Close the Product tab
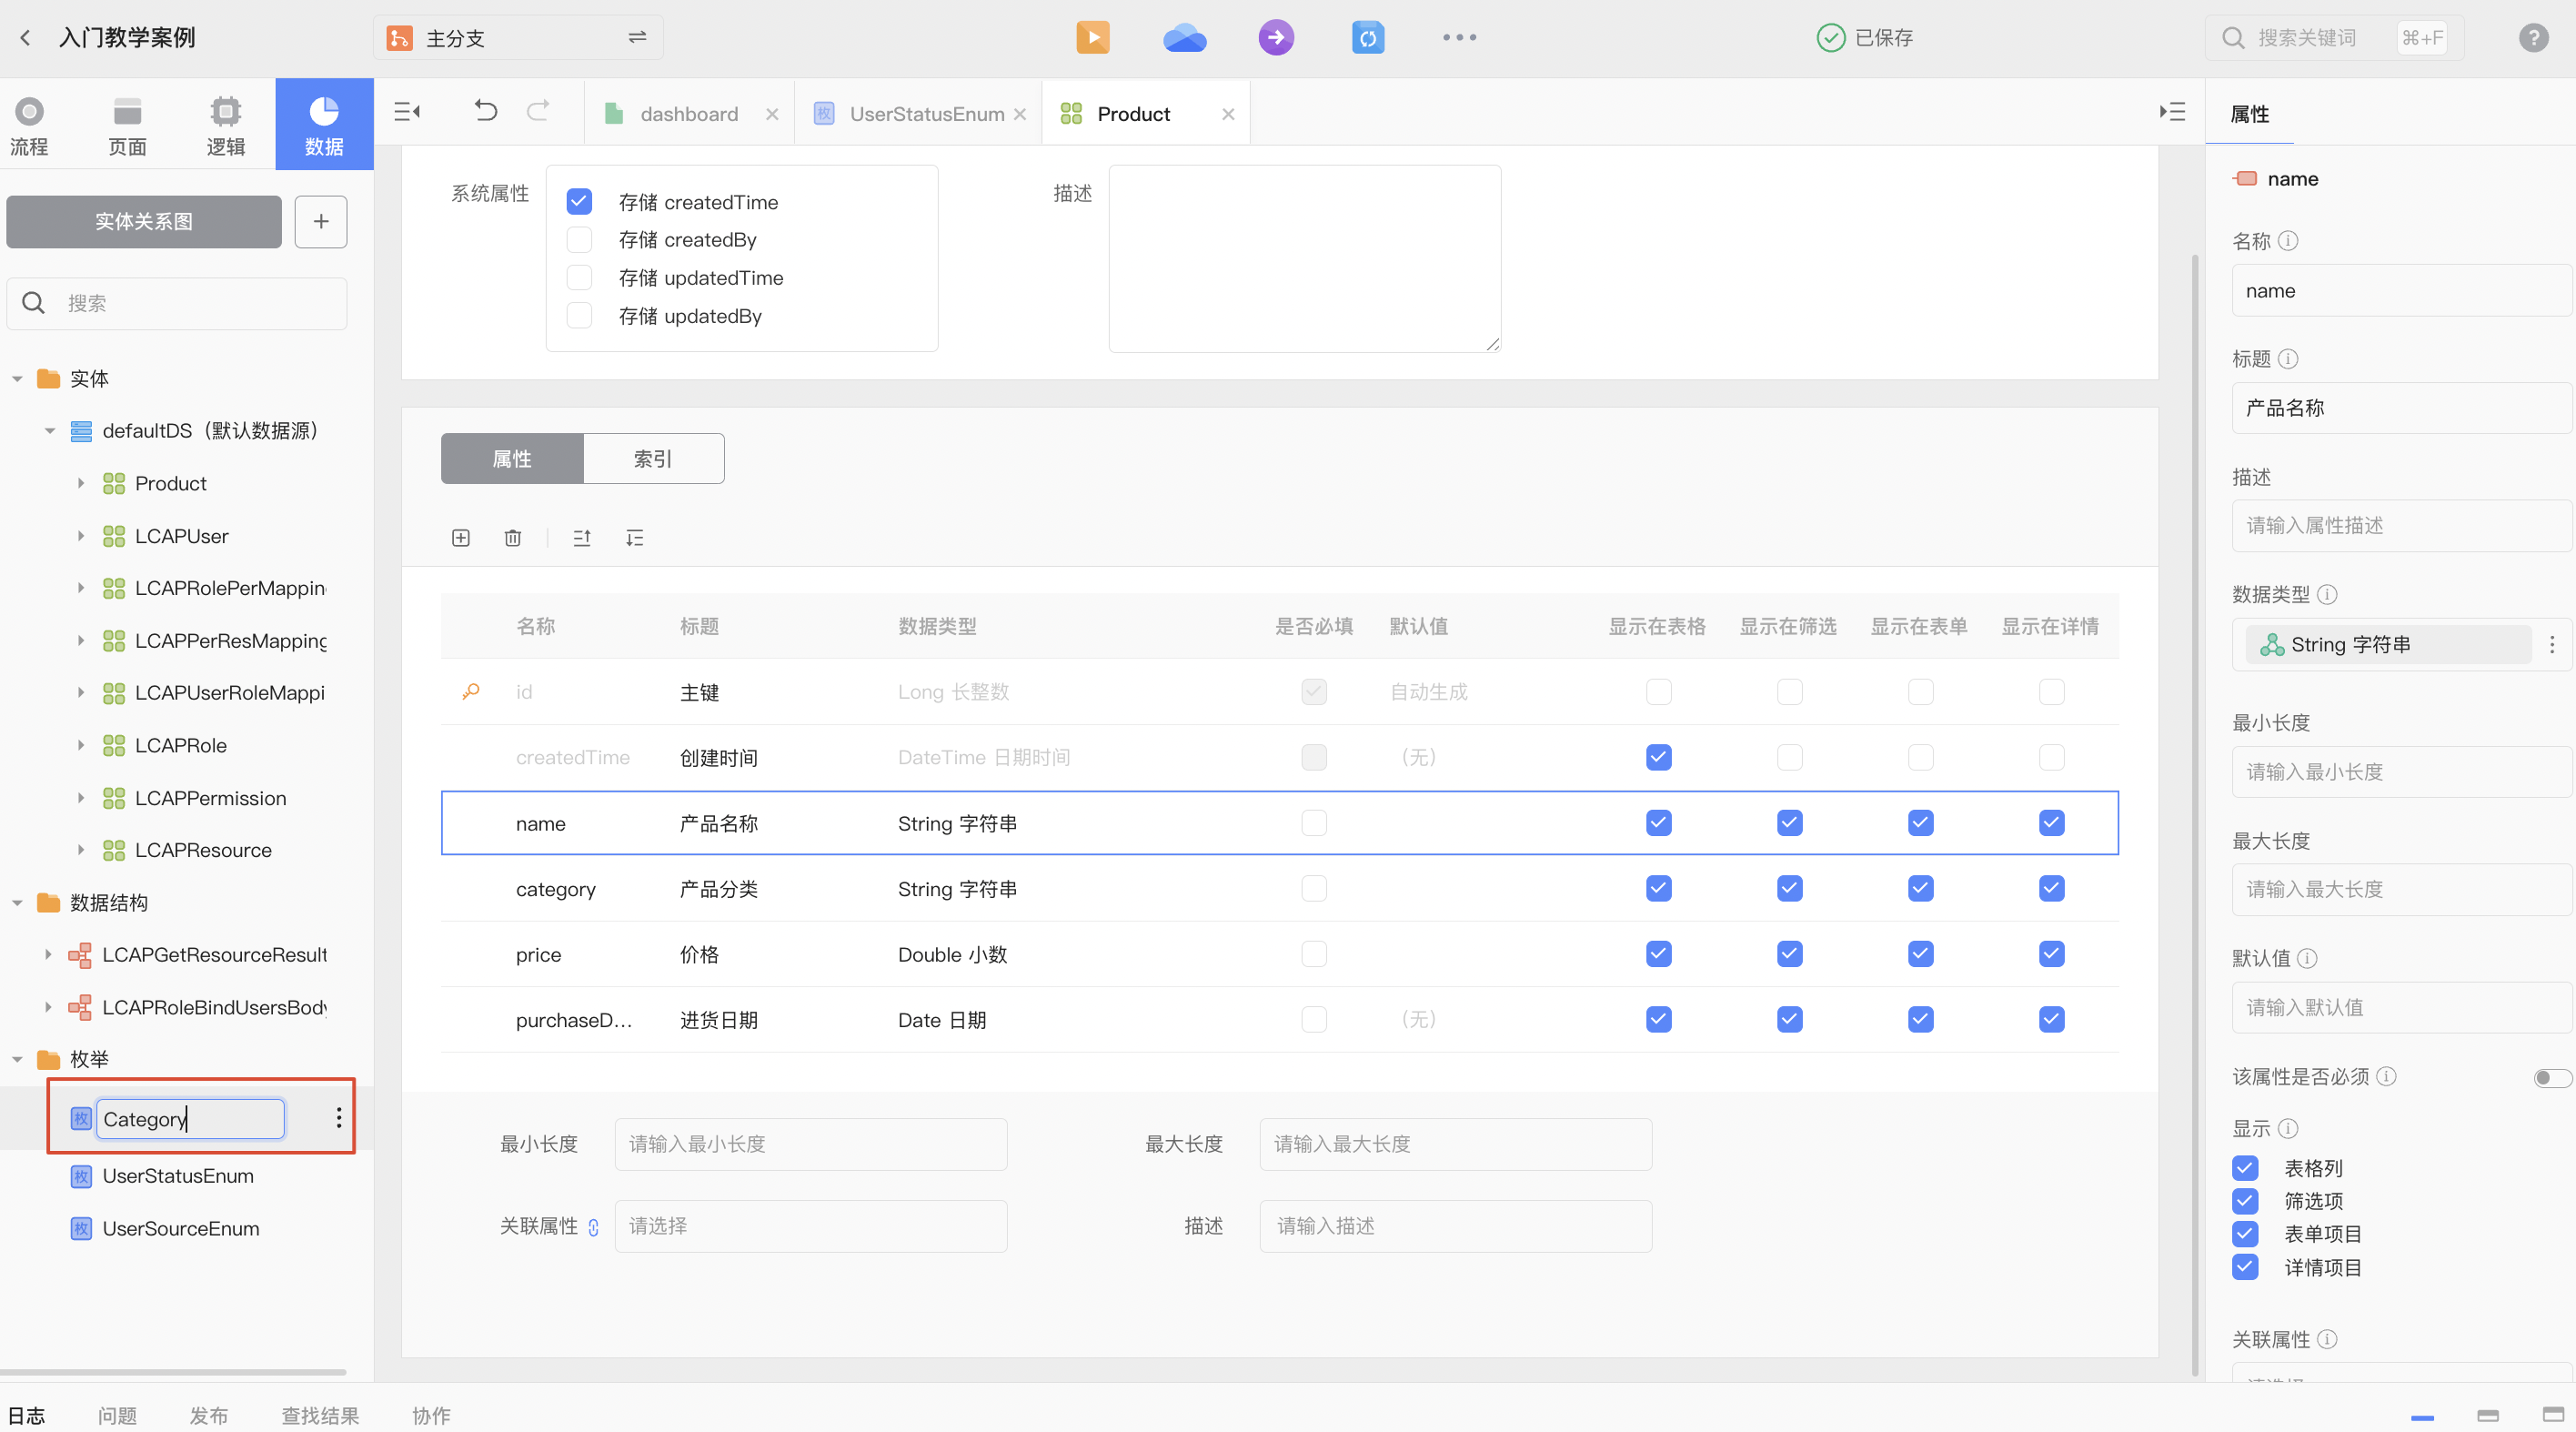 click(x=1228, y=114)
